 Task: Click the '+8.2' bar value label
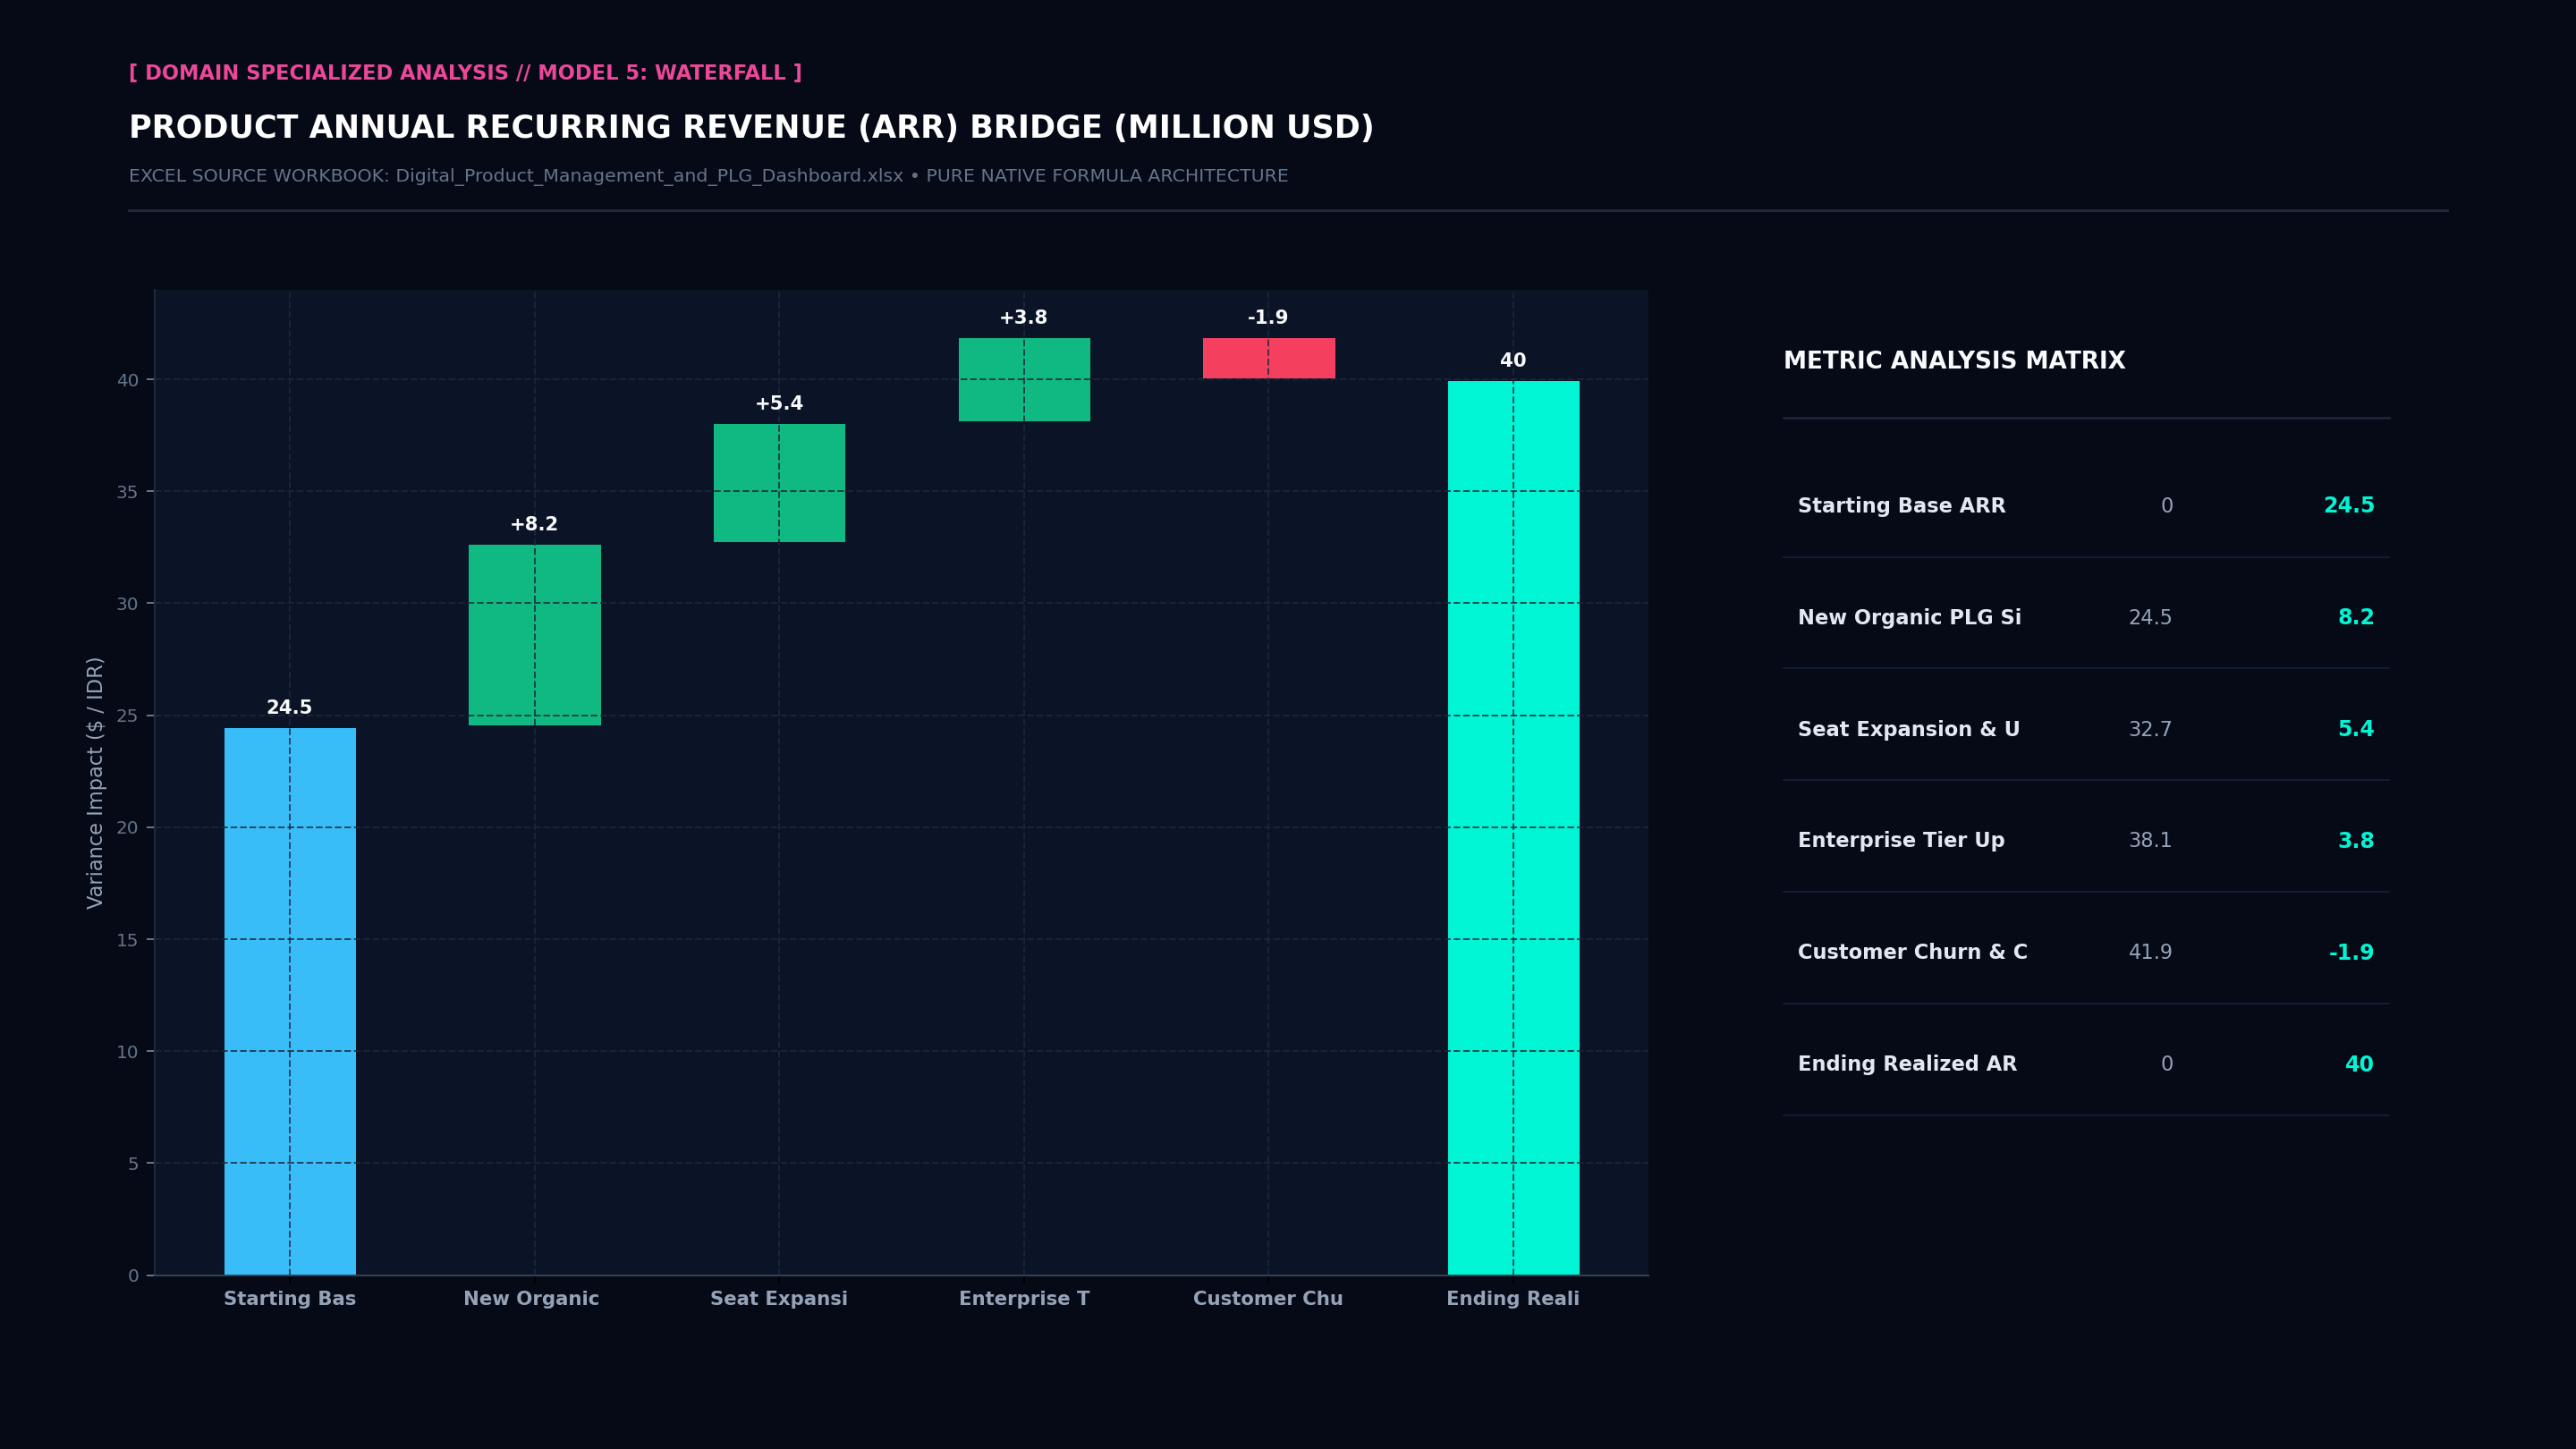tap(534, 524)
